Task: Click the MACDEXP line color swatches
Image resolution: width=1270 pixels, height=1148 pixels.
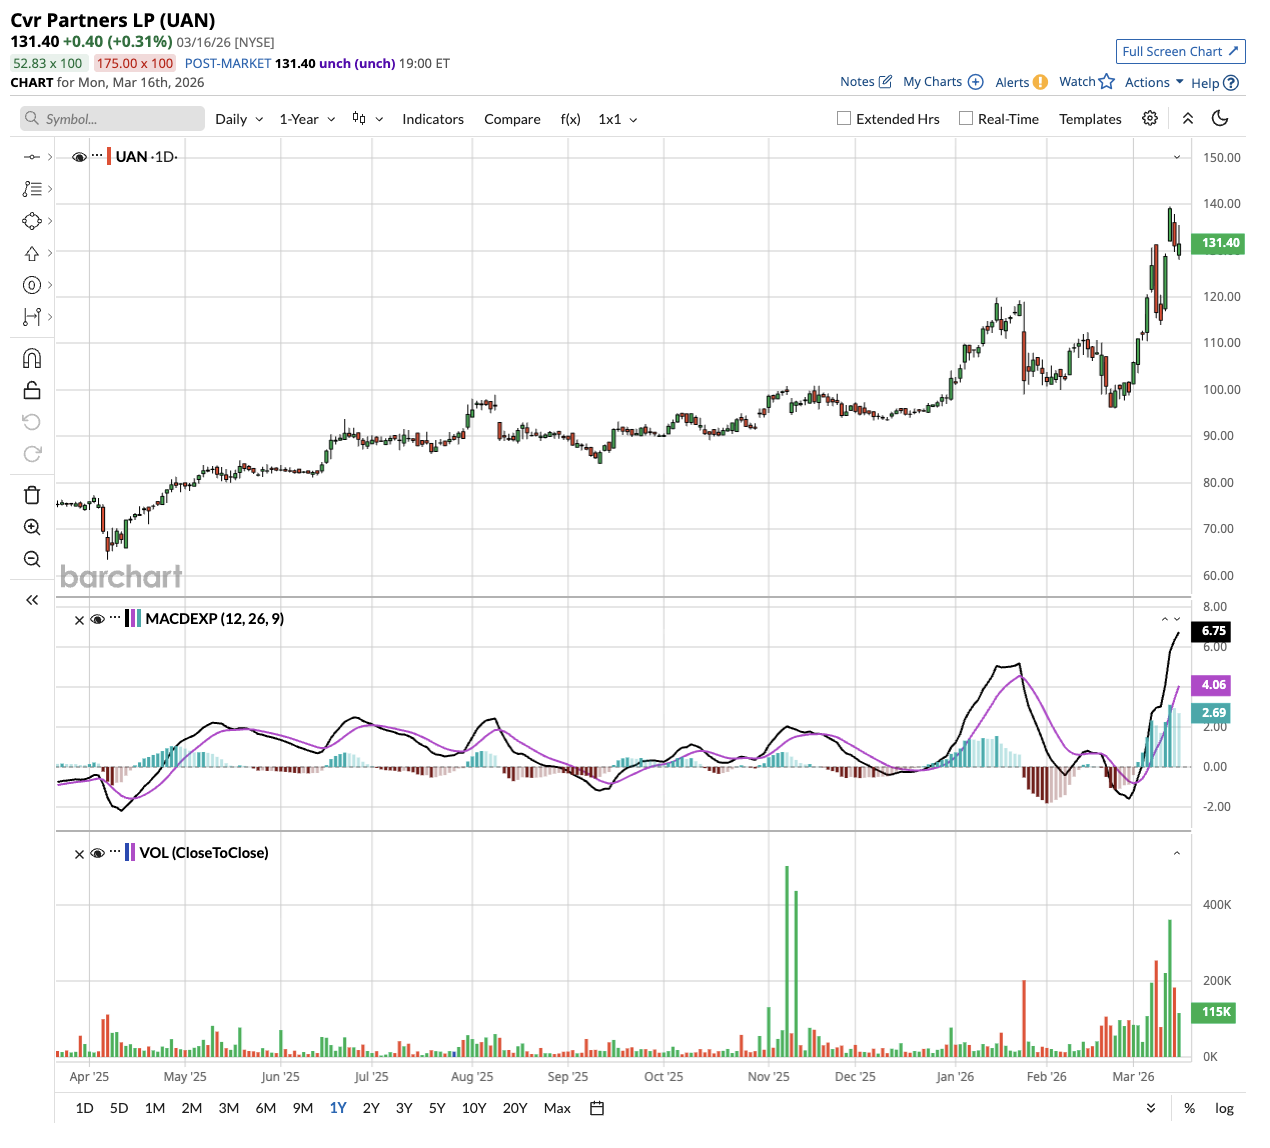Action: [x=132, y=619]
